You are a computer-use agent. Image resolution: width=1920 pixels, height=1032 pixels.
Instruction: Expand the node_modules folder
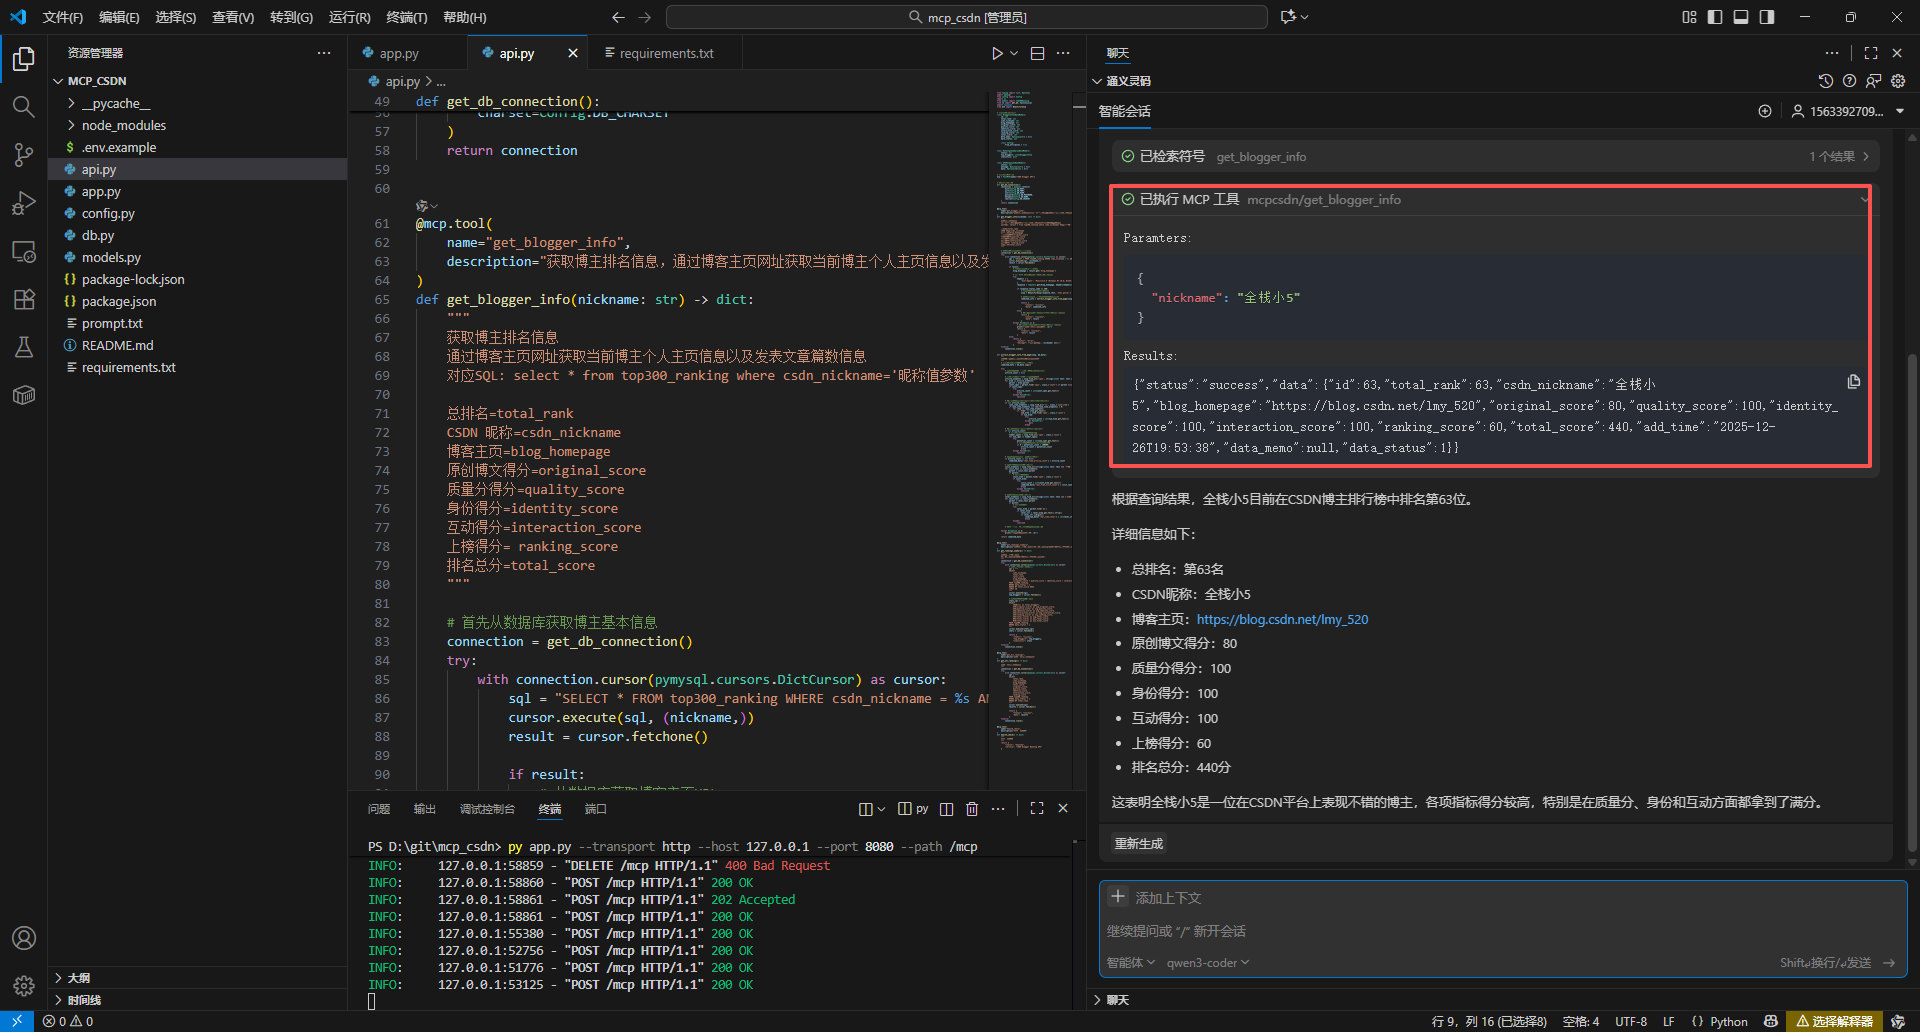tap(123, 125)
